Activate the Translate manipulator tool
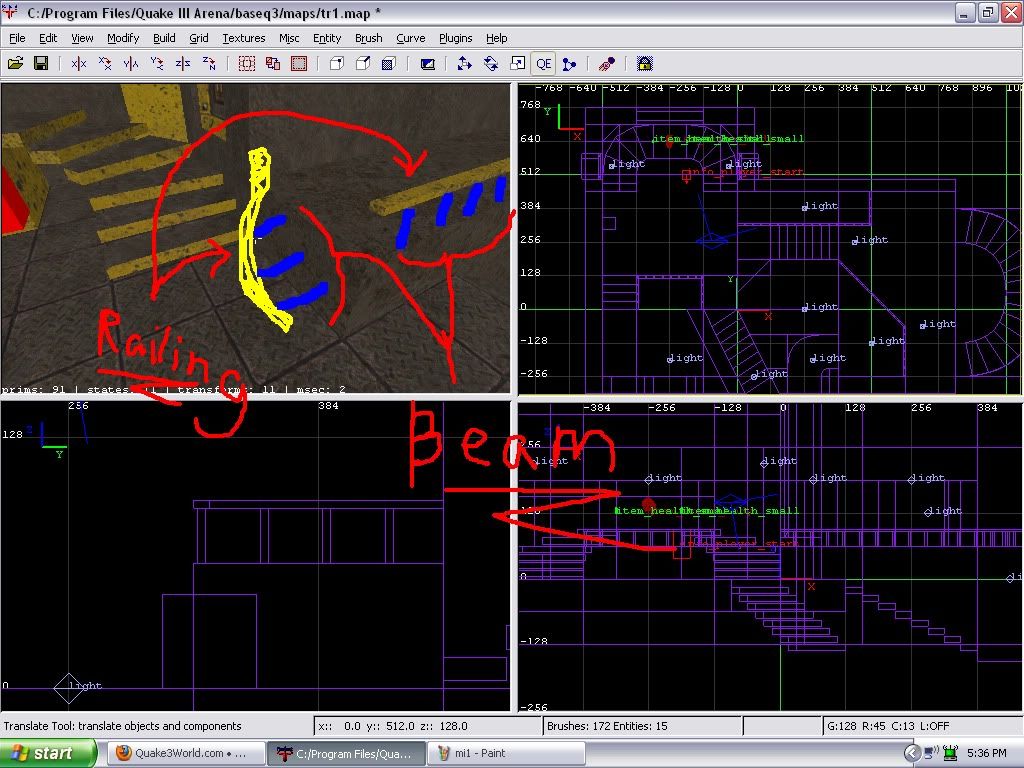This screenshot has width=1024, height=768. (464, 63)
